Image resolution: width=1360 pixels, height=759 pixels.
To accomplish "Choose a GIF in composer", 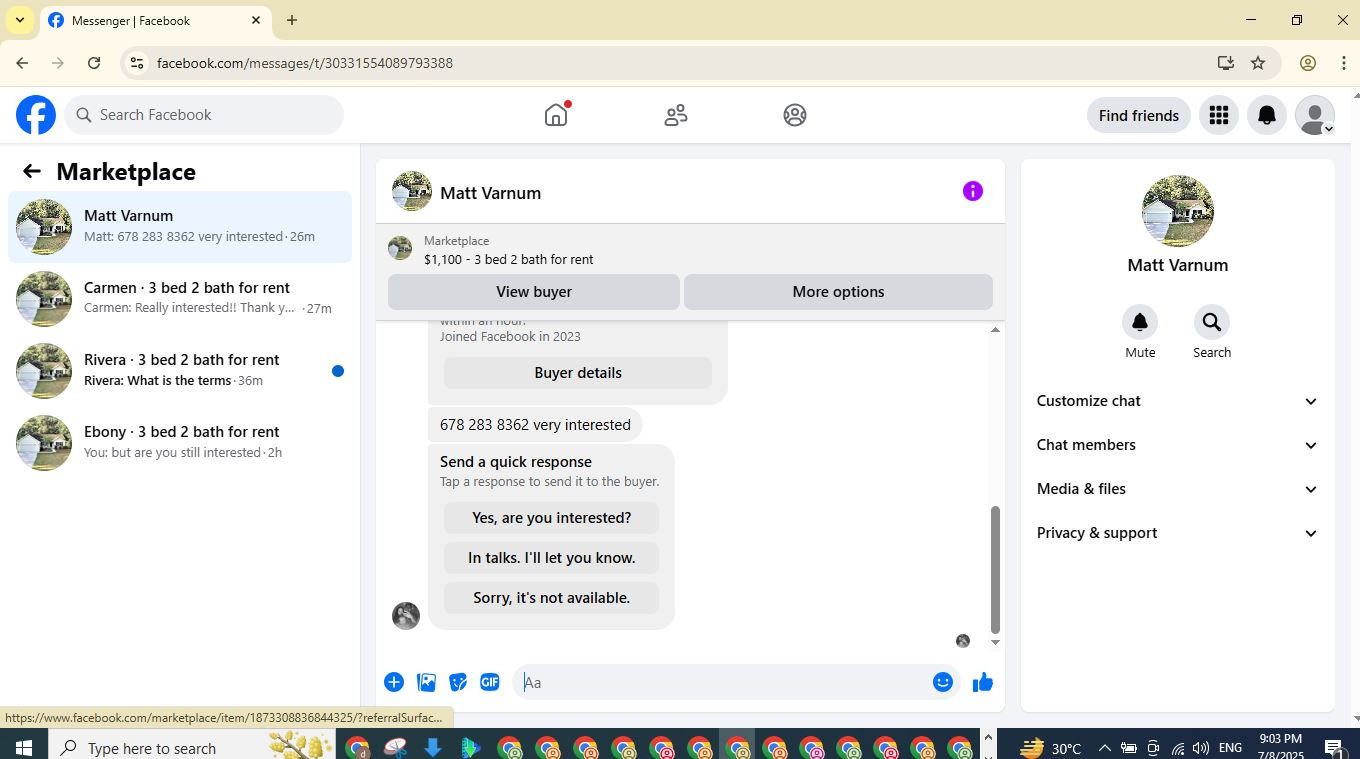I will point(490,682).
